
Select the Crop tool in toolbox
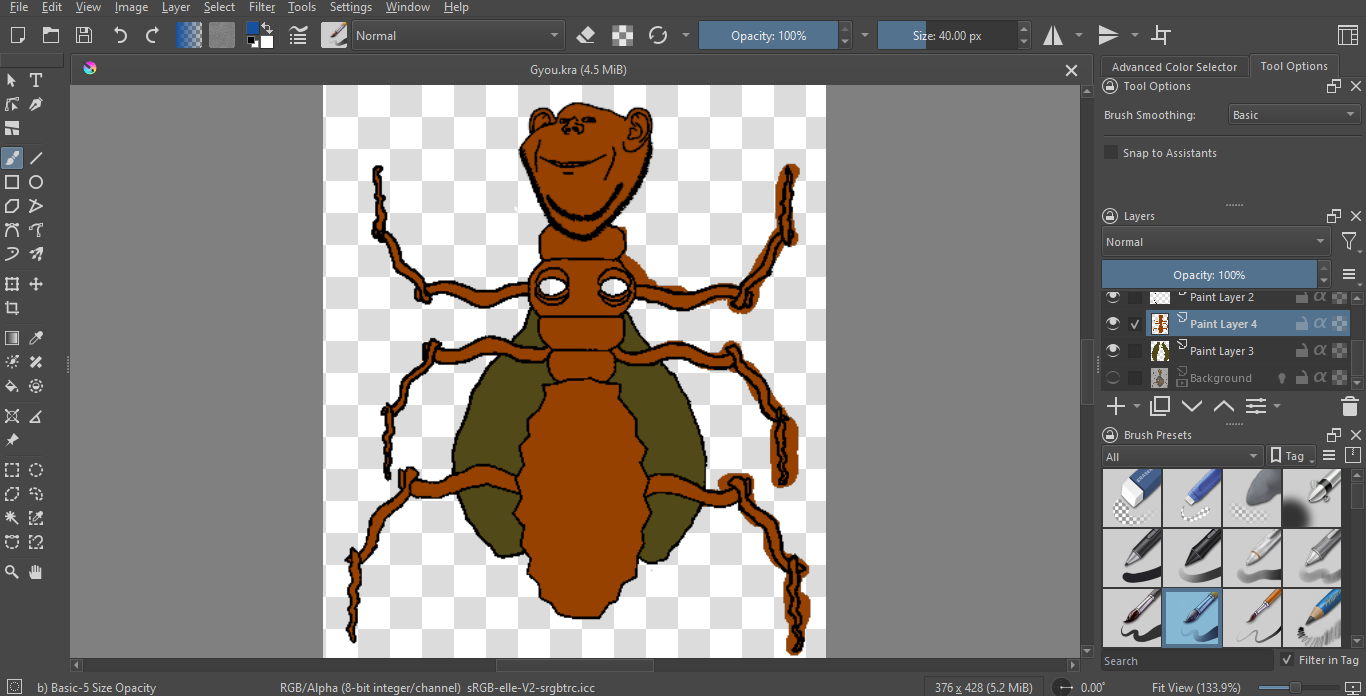(x=12, y=308)
